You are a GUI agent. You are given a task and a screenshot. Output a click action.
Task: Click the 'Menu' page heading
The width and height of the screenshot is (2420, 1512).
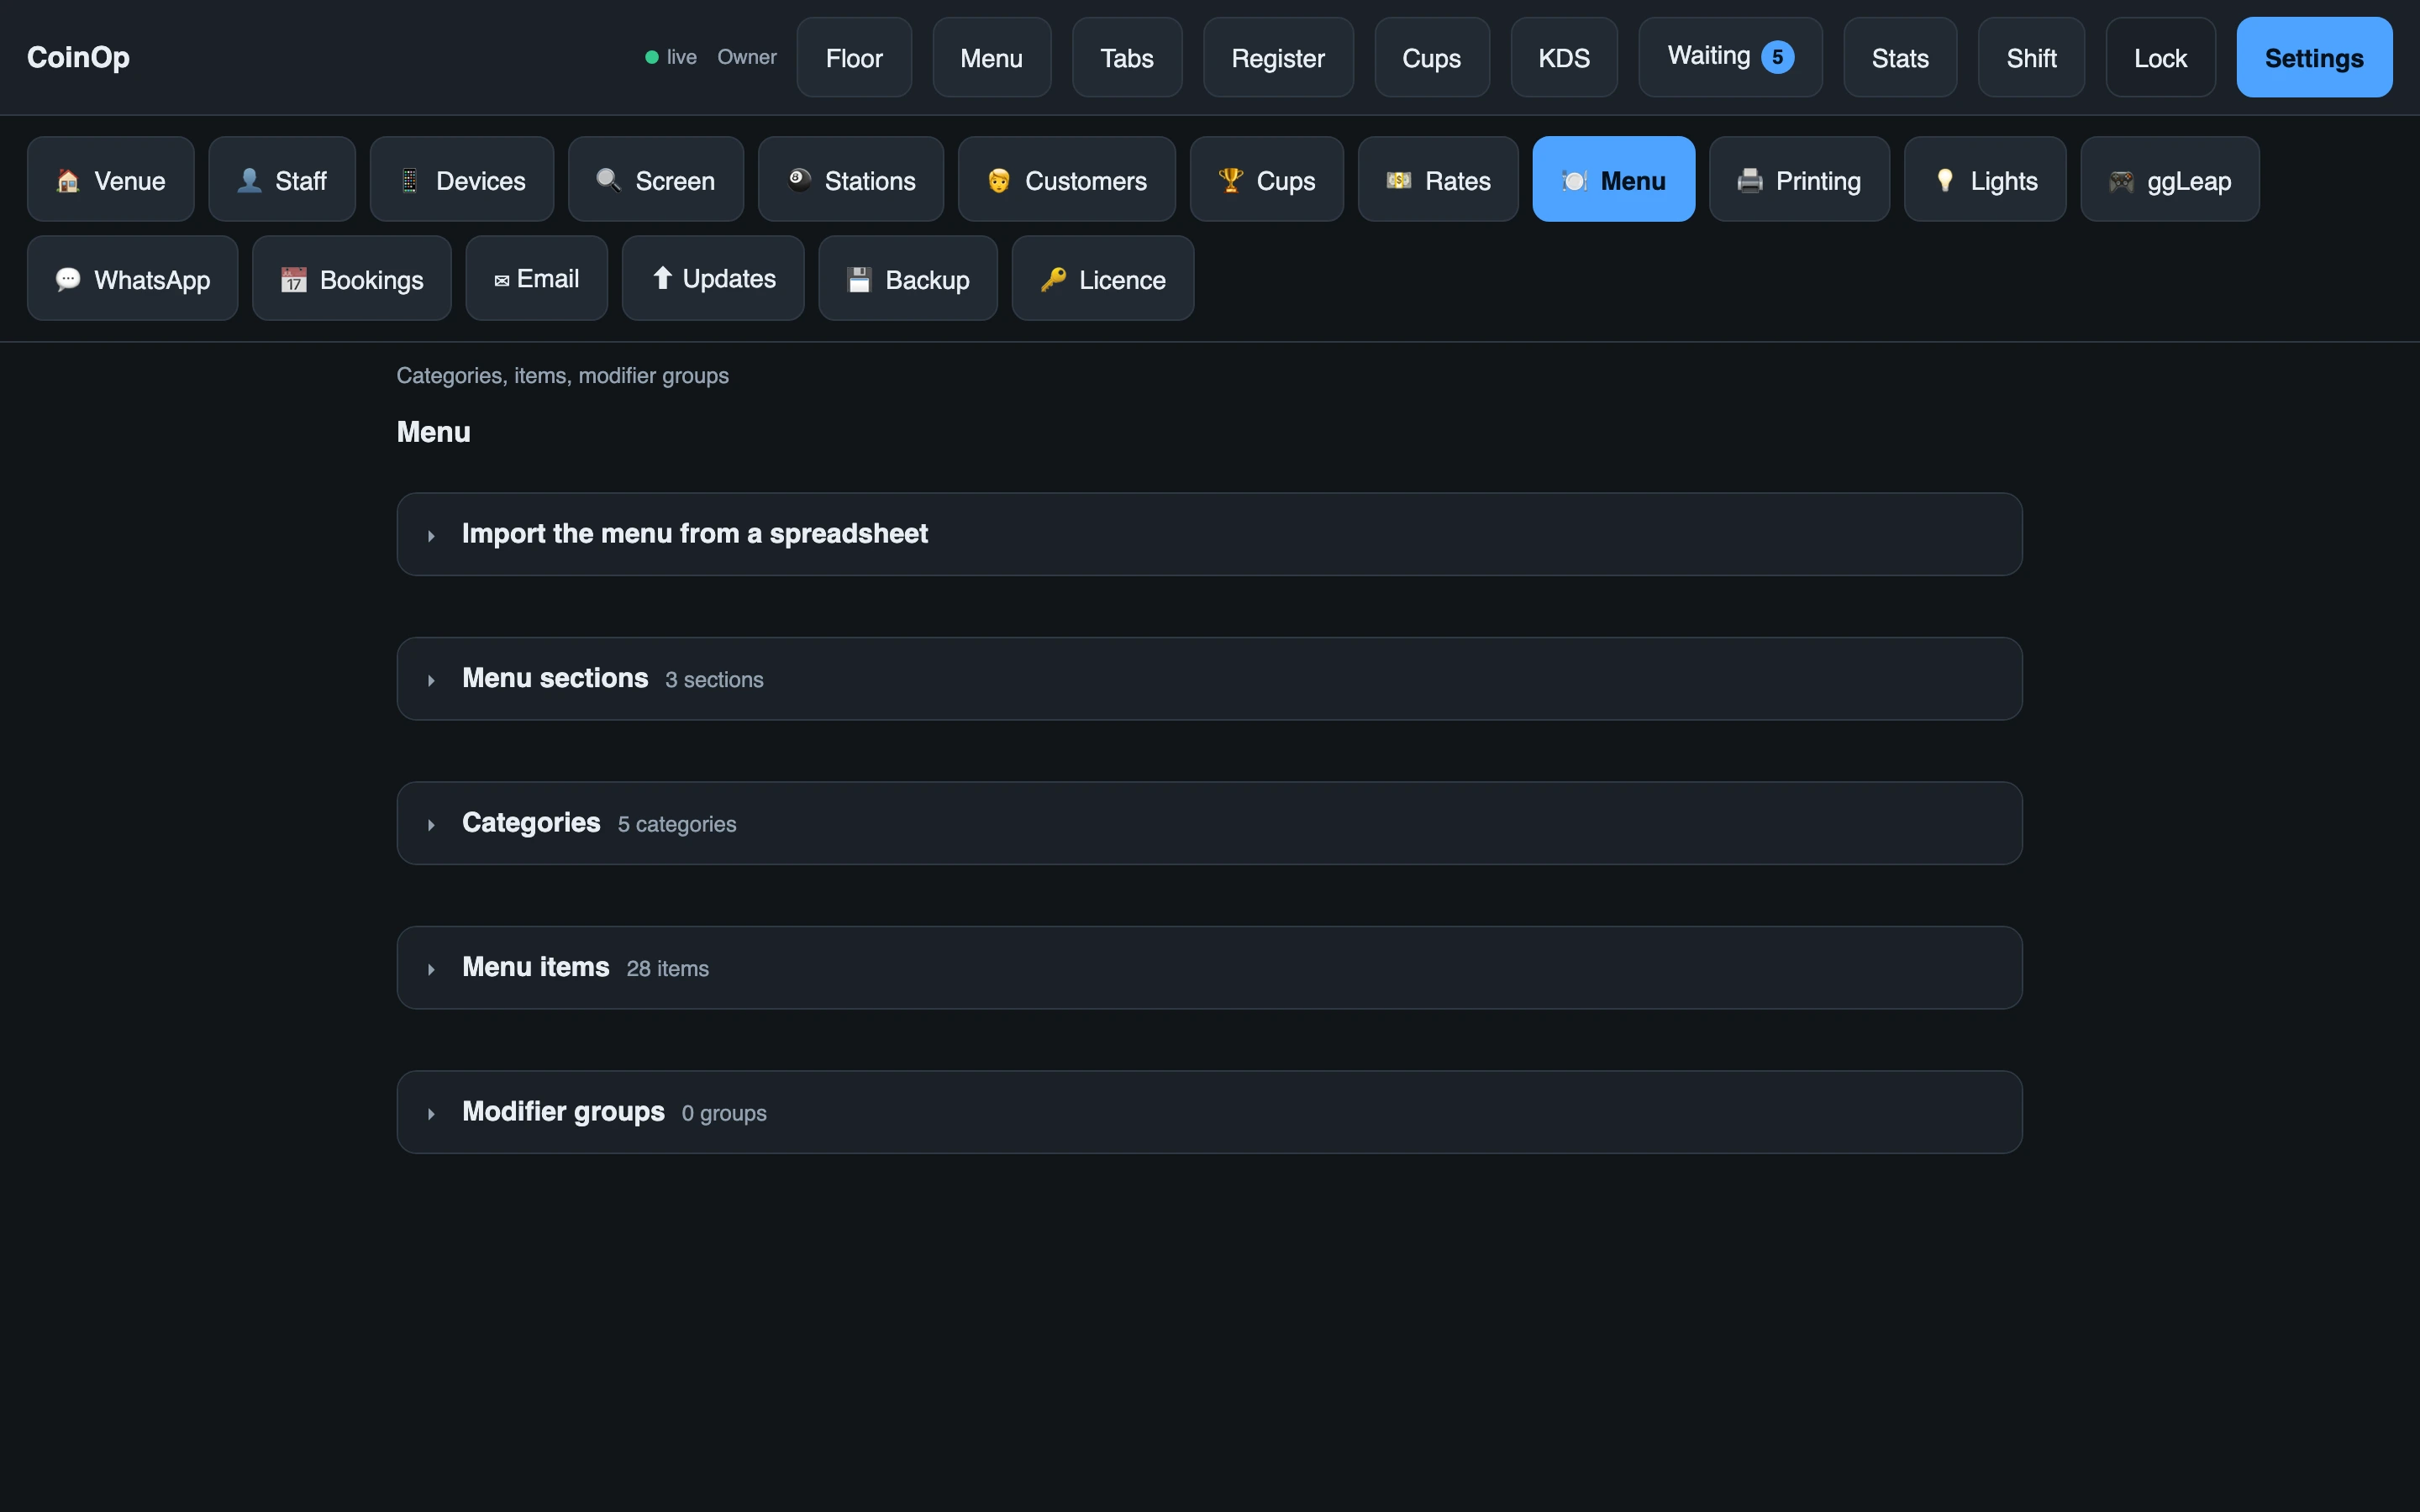click(x=433, y=432)
